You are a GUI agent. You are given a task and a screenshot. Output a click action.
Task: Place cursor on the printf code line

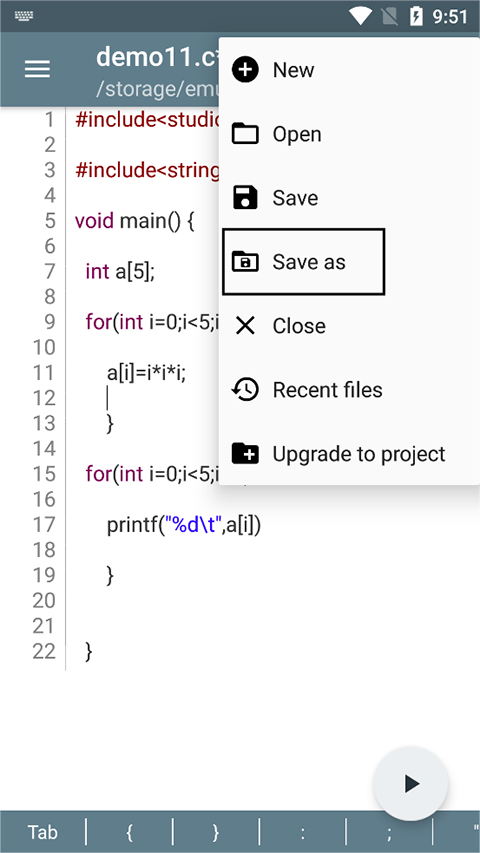184,525
